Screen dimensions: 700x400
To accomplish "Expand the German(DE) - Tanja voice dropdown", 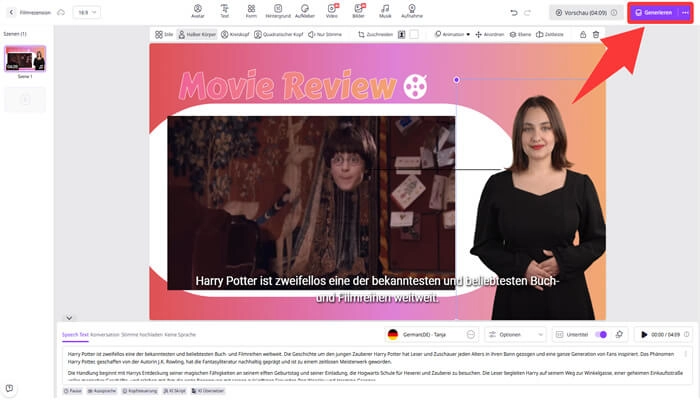I will point(432,334).
